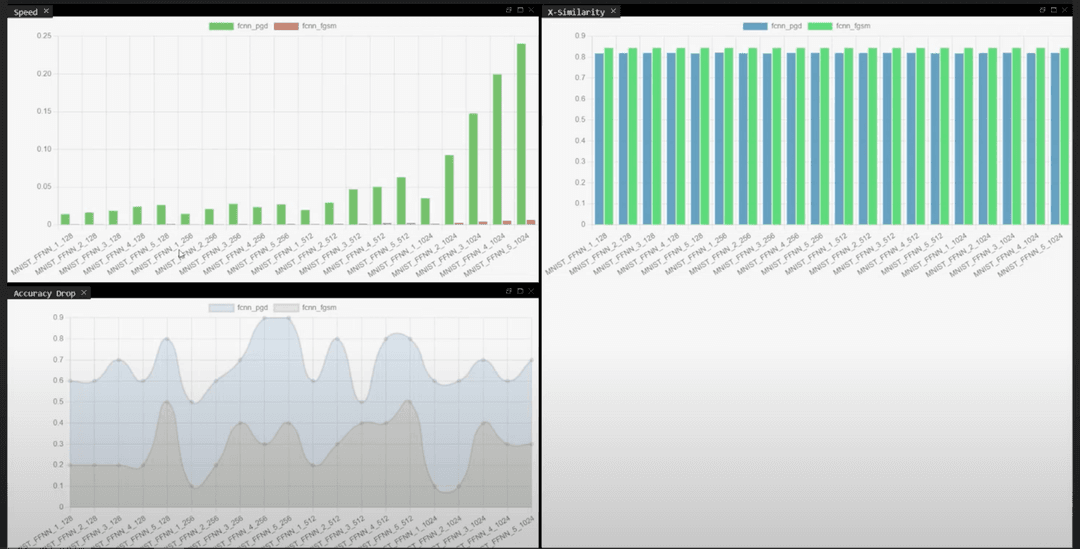Hide fcnn_pgd series in X-Similarity legend

click(x=772, y=26)
